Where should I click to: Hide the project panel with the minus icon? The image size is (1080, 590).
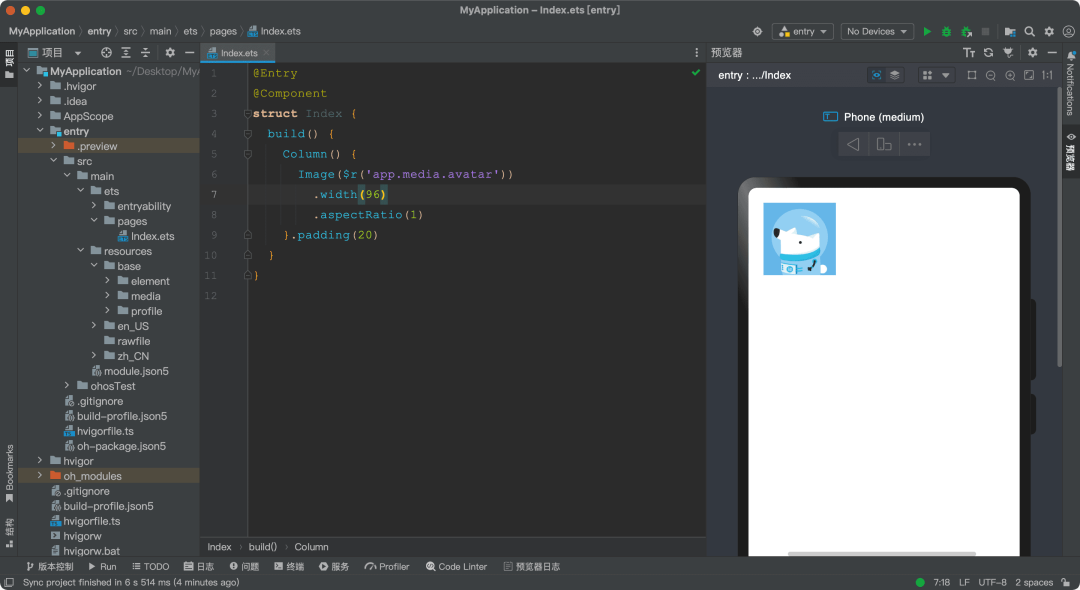[x=189, y=52]
